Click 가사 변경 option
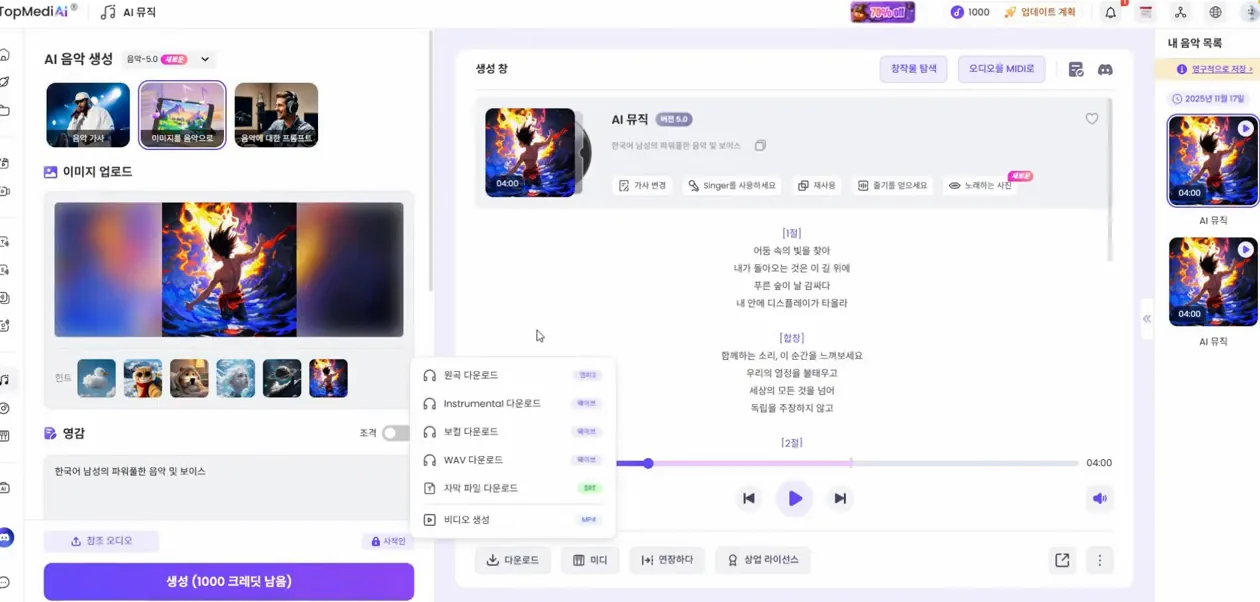The width and height of the screenshot is (1260, 602). click(x=642, y=186)
